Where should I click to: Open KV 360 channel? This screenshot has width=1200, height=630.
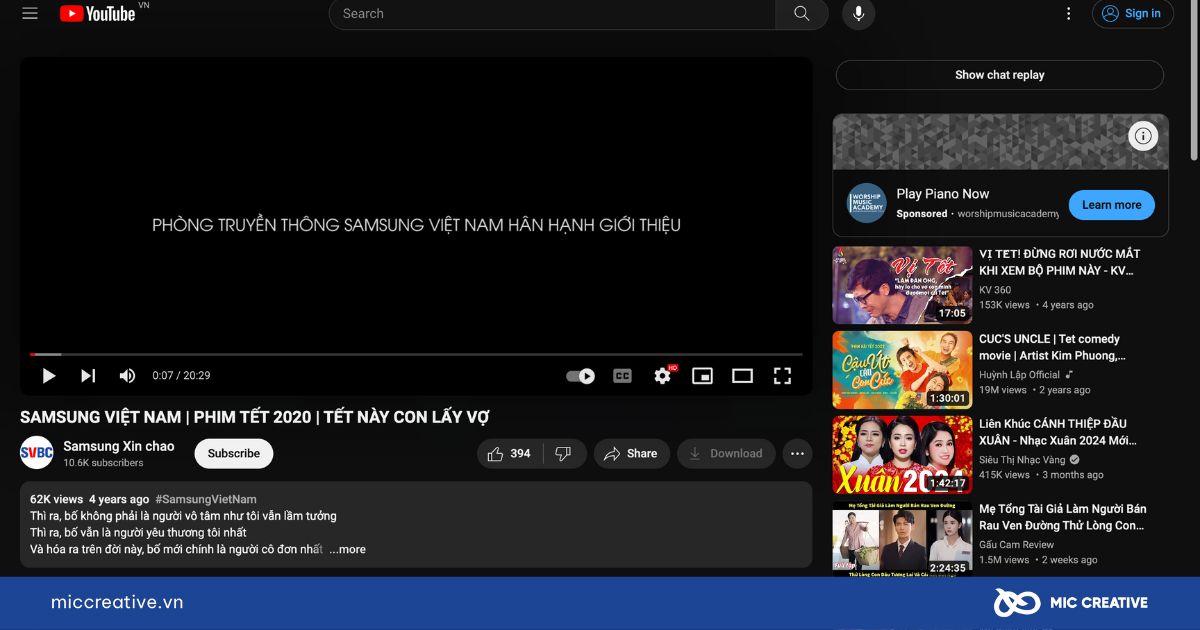pos(995,290)
